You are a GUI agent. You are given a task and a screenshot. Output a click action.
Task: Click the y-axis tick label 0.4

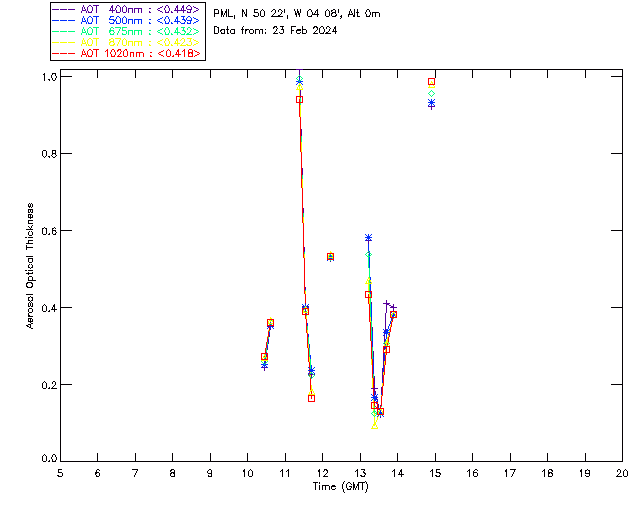pos(49,307)
